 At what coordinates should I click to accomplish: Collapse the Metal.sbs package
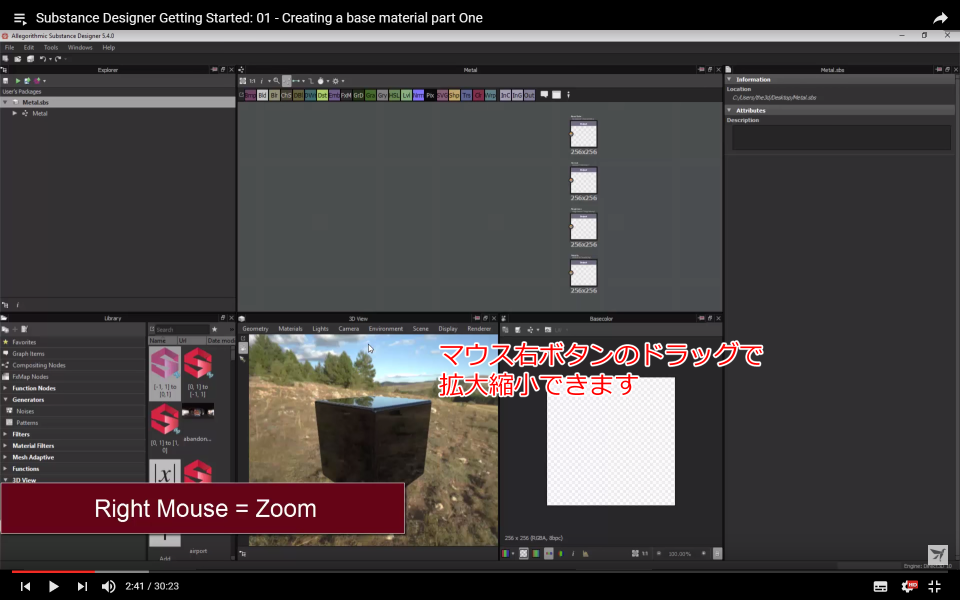(x=6, y=102)
